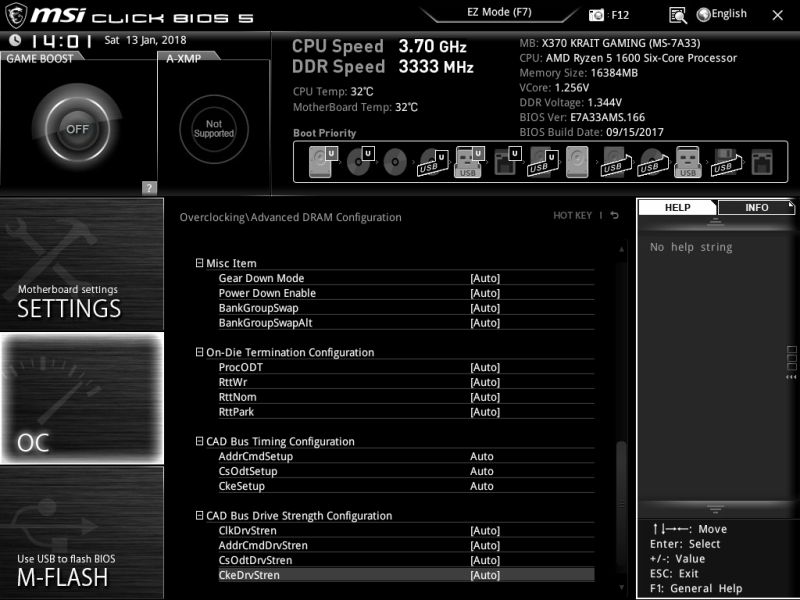Select the USB floppy boot device icon
Screen dimensions: 800x600
tap(726, 162)
